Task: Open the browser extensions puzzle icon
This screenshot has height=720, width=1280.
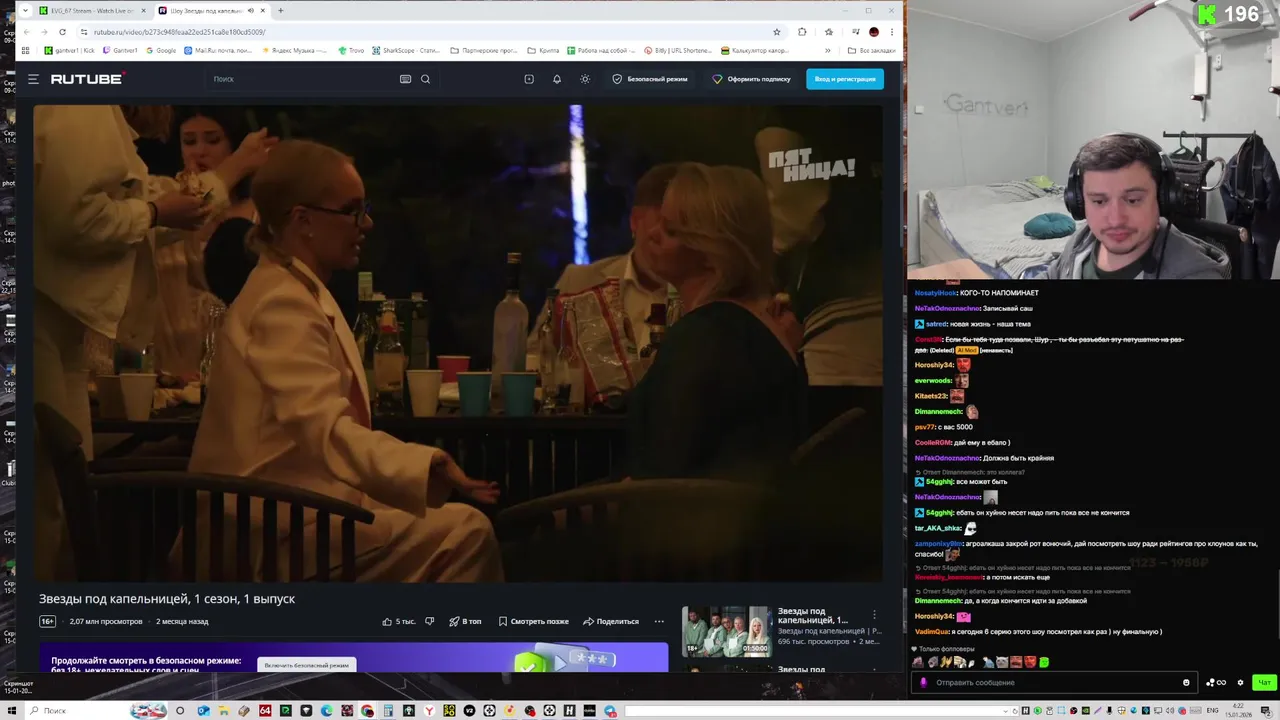Action: click(802, 32)
